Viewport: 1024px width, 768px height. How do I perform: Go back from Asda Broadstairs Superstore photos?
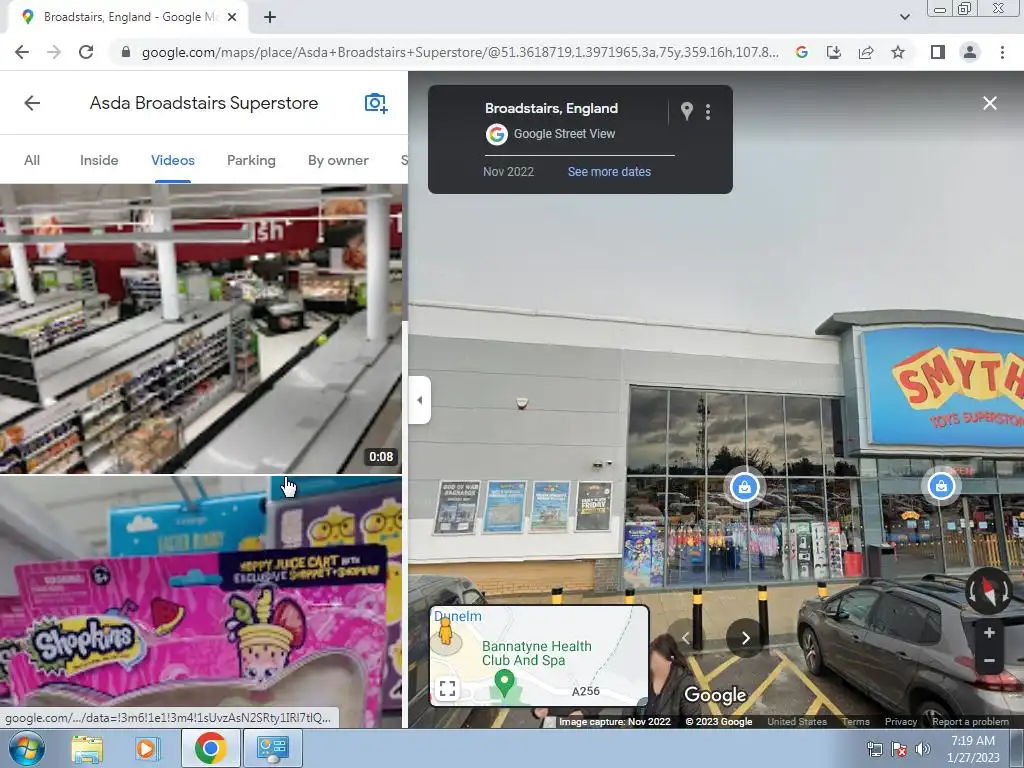(32, 103)
